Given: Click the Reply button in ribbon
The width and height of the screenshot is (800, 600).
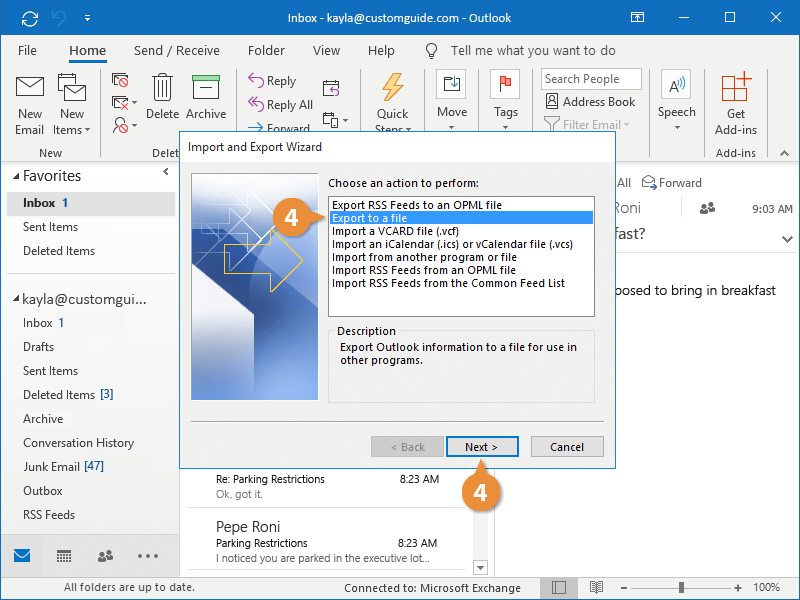Looking at the screenshot, I should tap(272, 81).
